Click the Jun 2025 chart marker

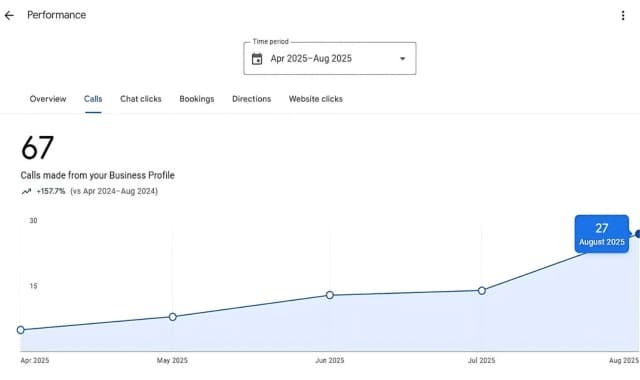point(330,295)
